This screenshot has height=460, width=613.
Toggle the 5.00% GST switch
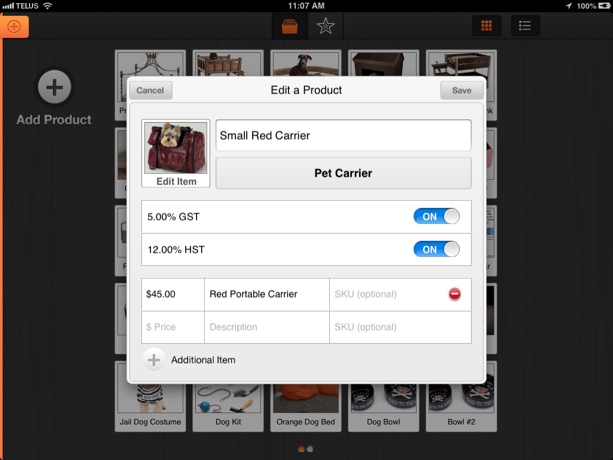point(436,217)
